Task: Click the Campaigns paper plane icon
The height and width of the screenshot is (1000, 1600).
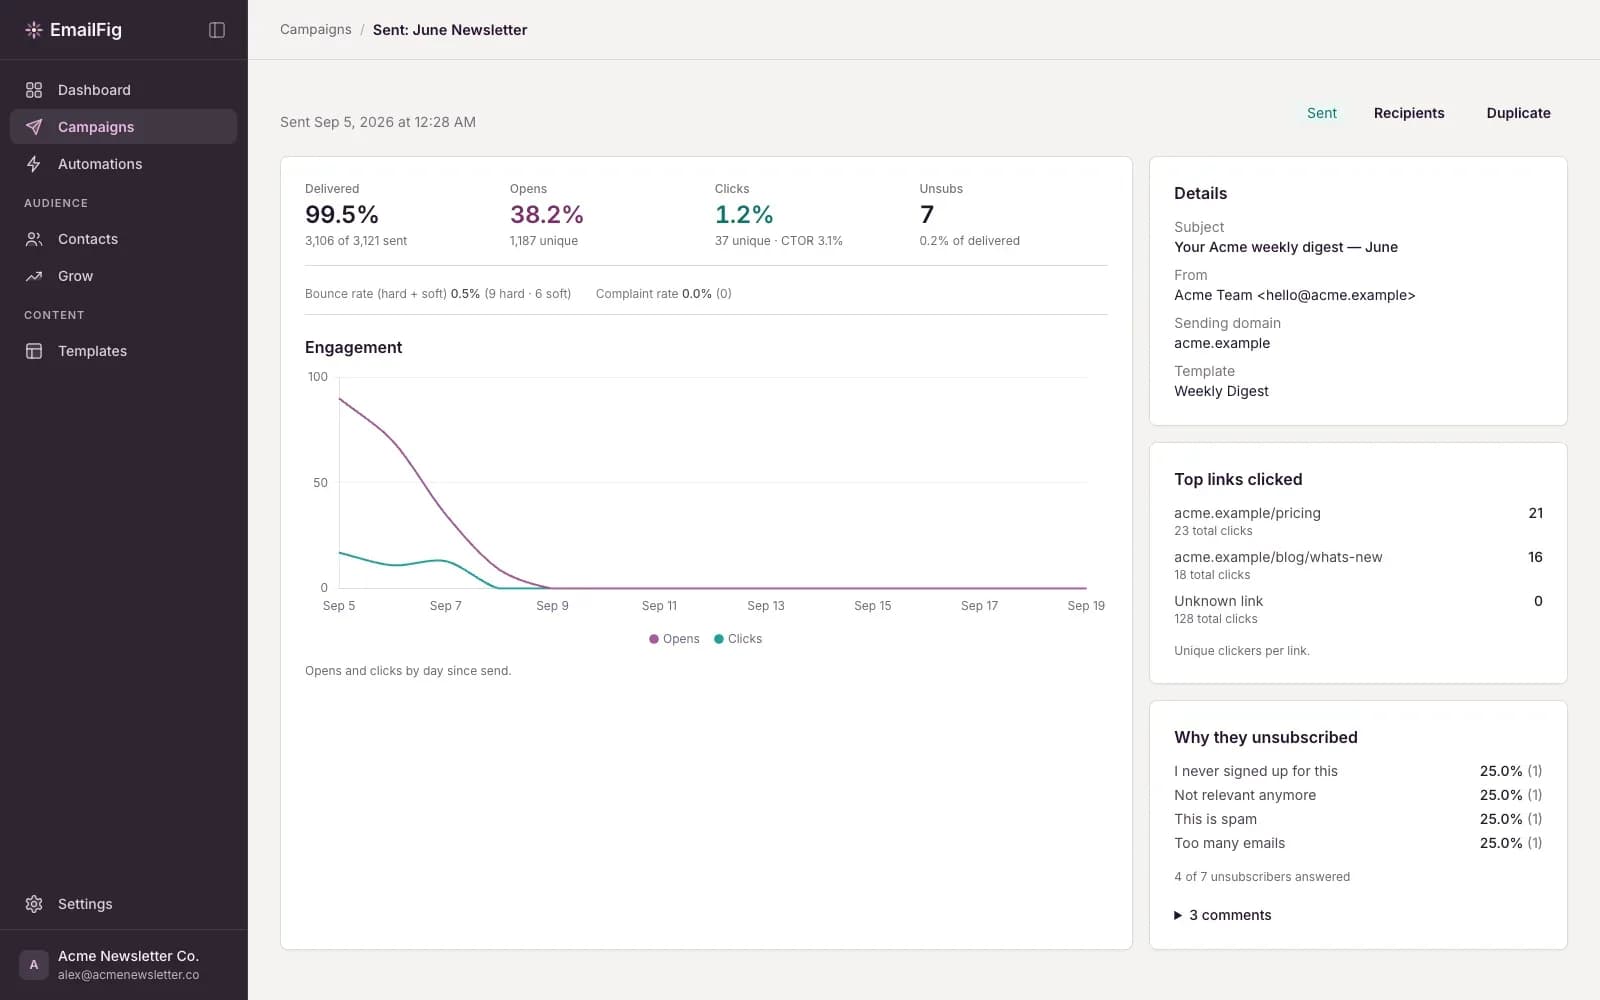Action: point(34,127)
